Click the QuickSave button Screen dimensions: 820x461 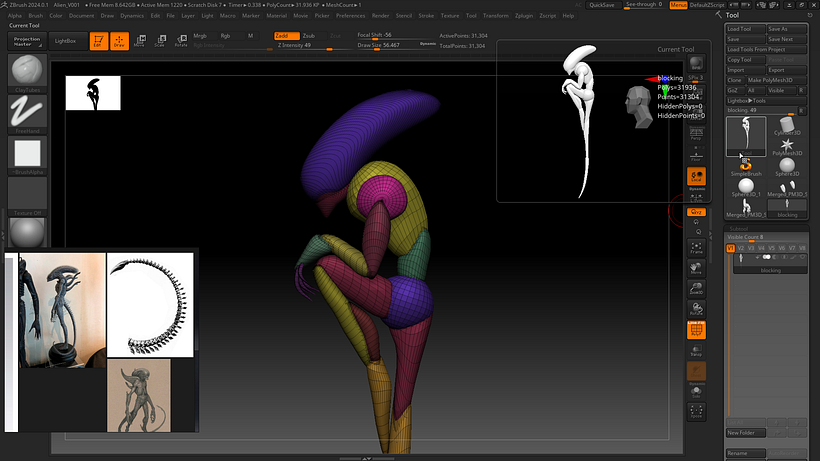[602, 5]
